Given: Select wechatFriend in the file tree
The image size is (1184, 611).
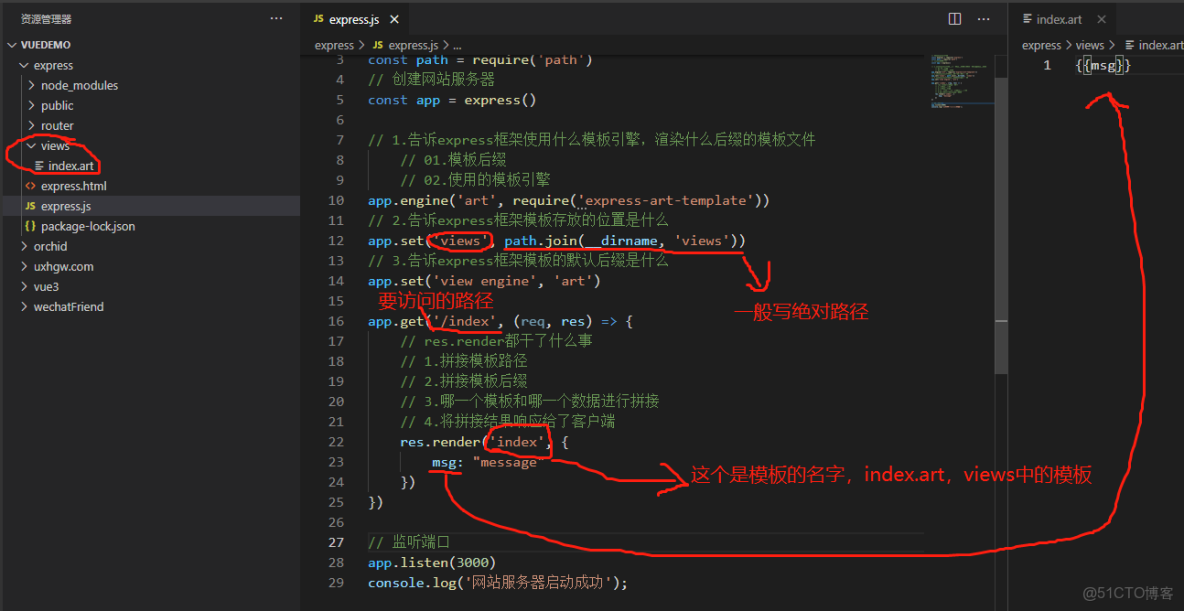Looking at the screenshot, I should (66, 306).
